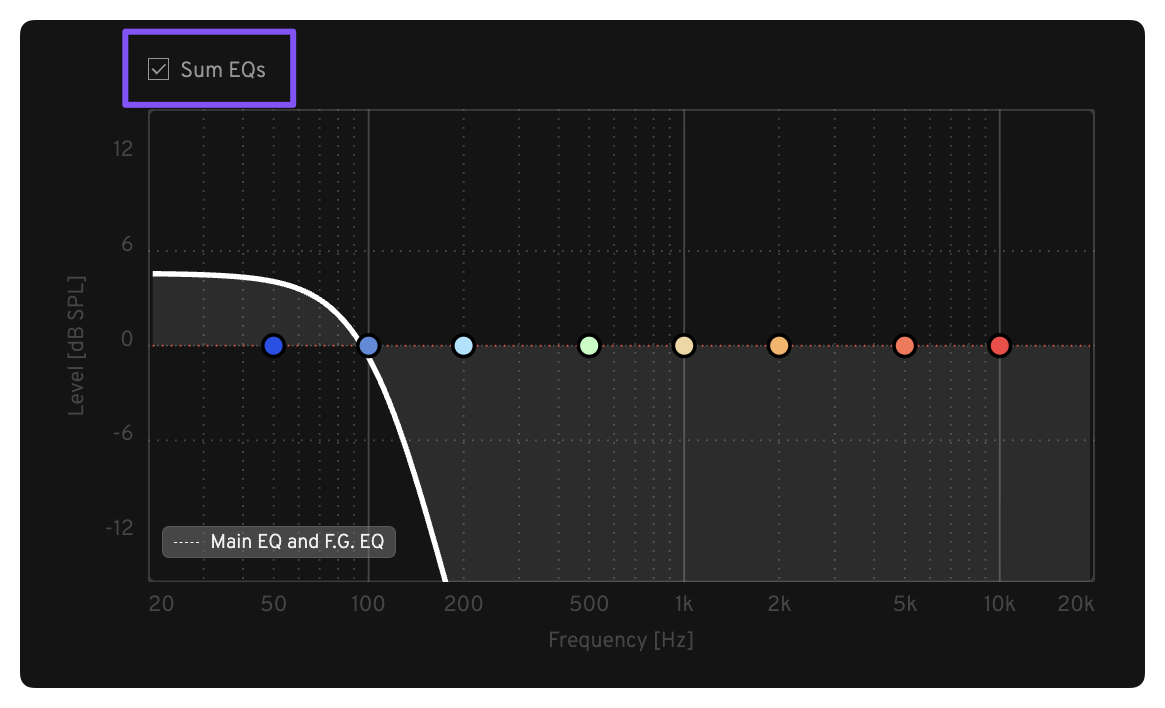Select the green 500 Hz EQ band node

[589, 346]
